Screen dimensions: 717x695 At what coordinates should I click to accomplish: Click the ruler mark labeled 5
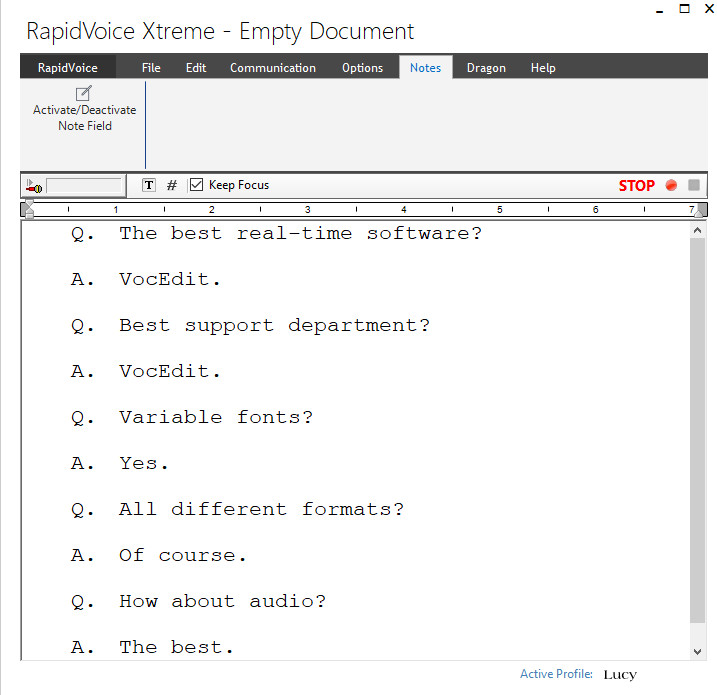pos(500,209)
